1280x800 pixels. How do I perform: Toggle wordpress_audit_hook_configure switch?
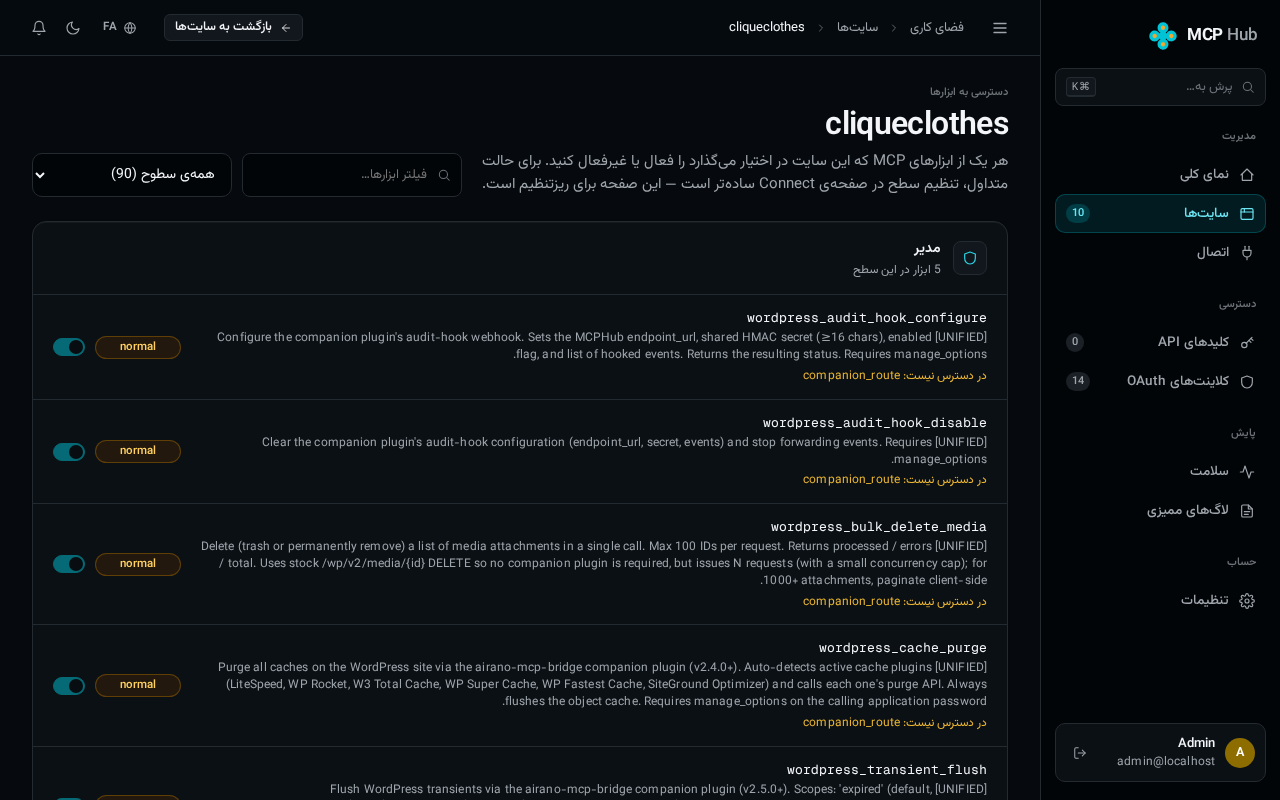pyautogui.click(x=69, y=347)
